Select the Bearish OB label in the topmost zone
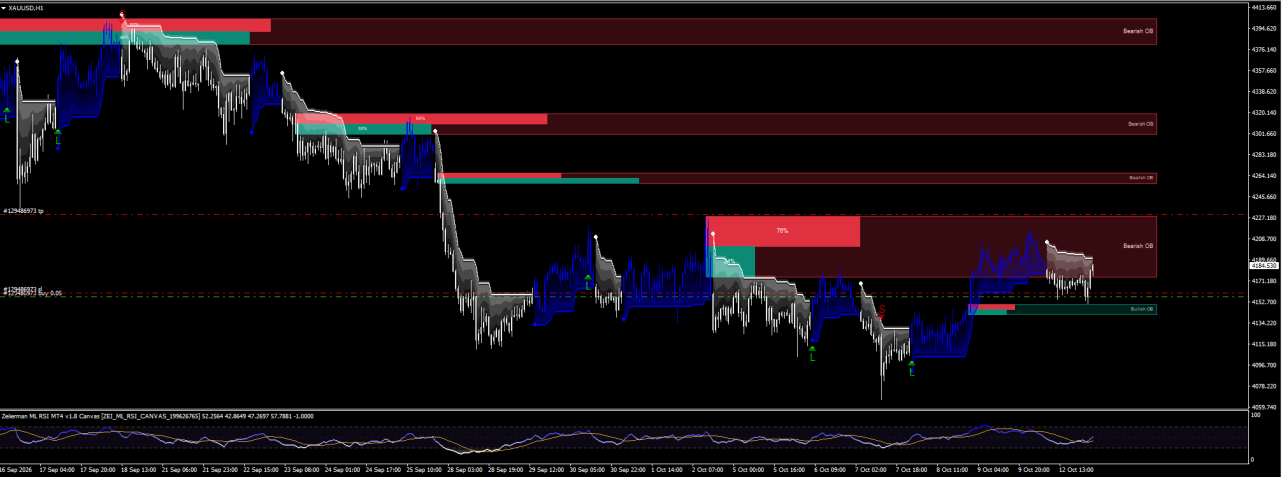 point(1138,31)
